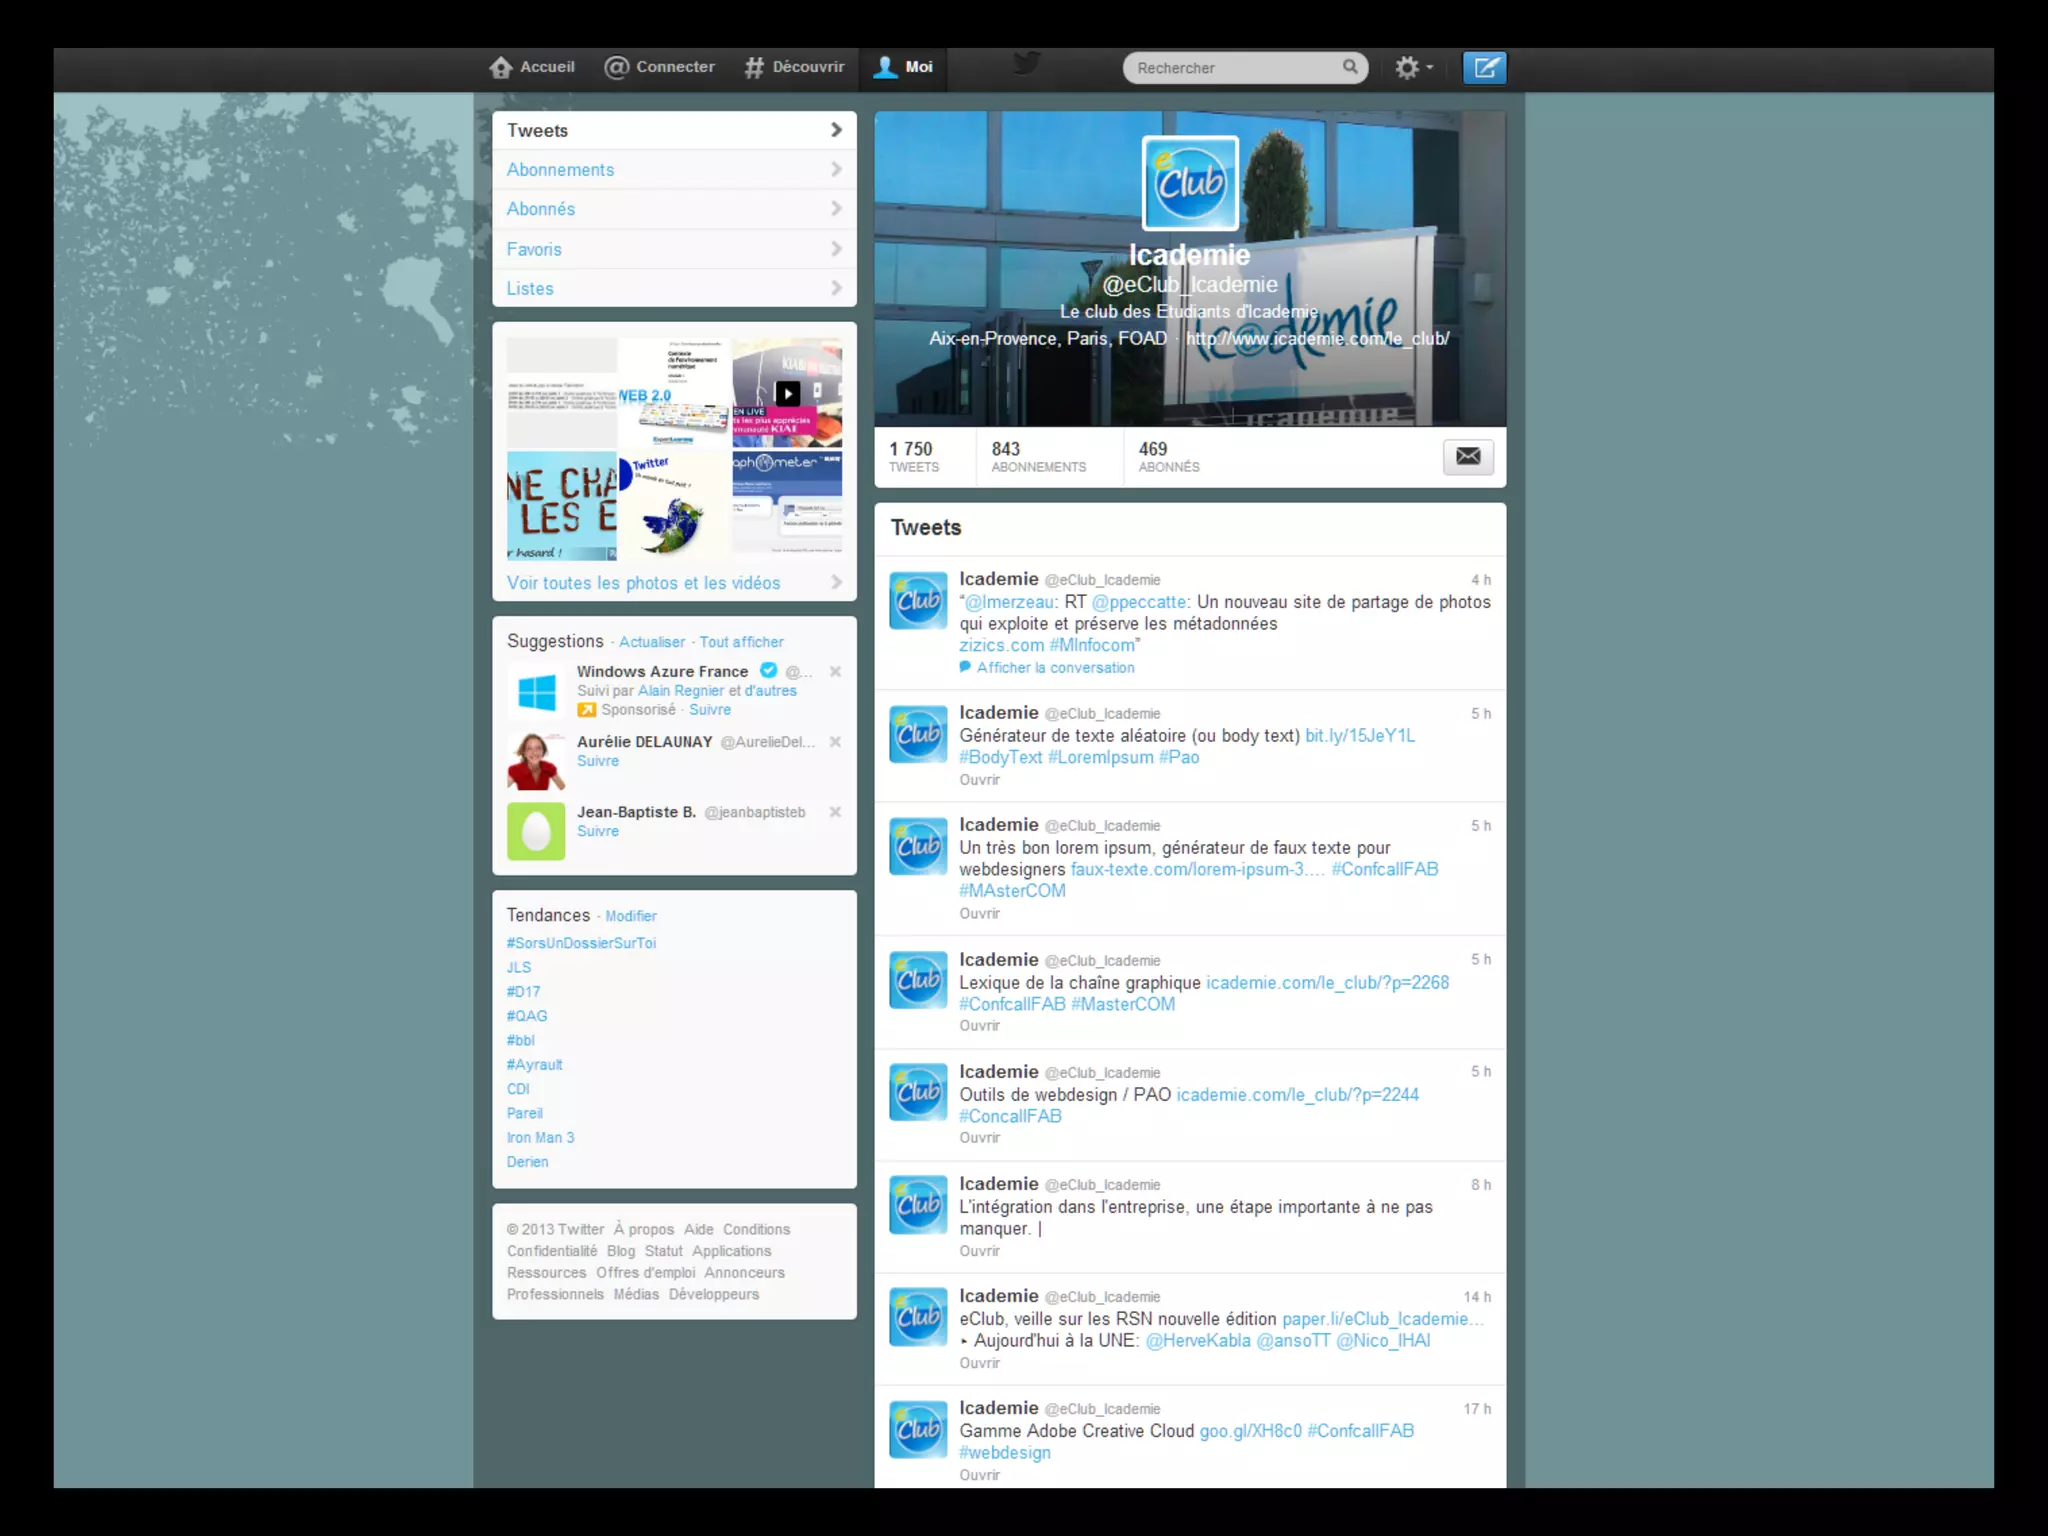This screenshot has width=2048, height=1536.
Task: Open the Découvrir tab
Action: pyautogui.click(x=795, y=67)
